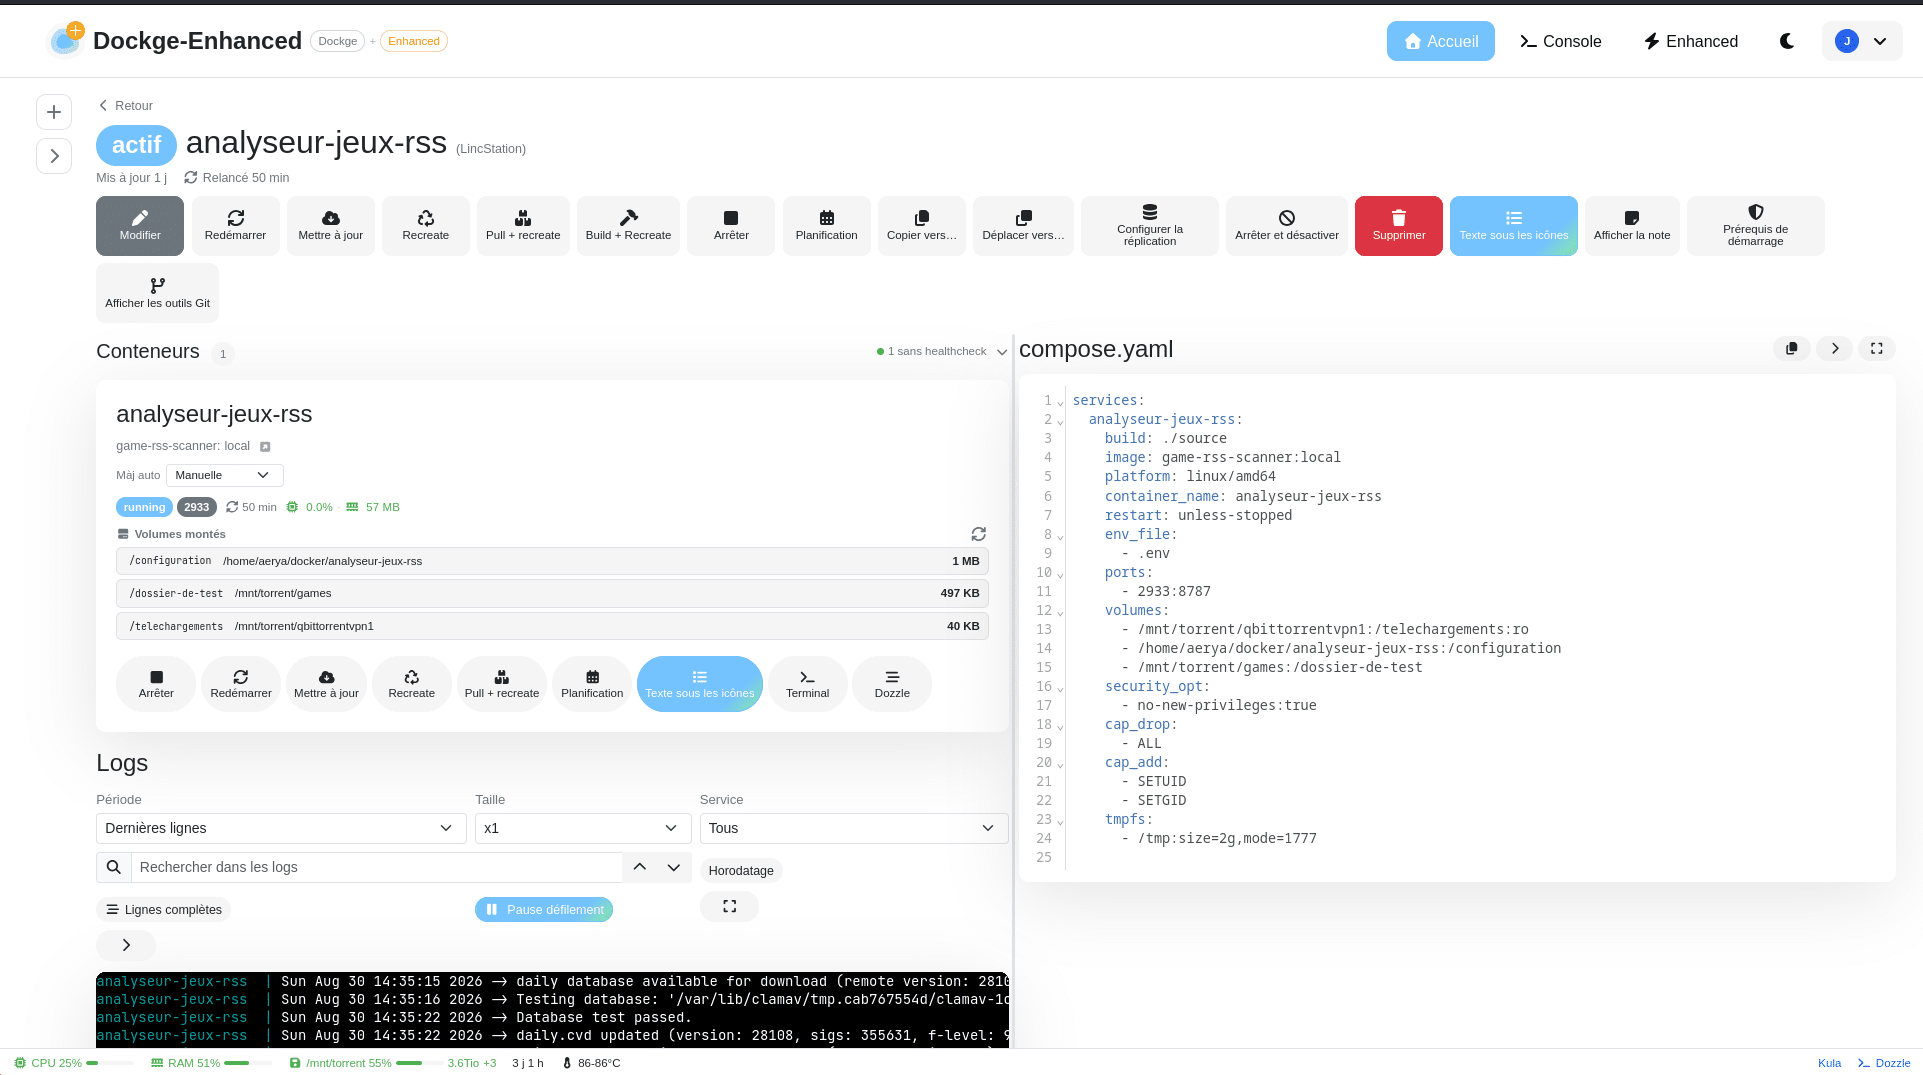This screenshot has width=1923, height=1075.
Task: Click the container's Redémarrer button
Action: (x=241, y=684)
